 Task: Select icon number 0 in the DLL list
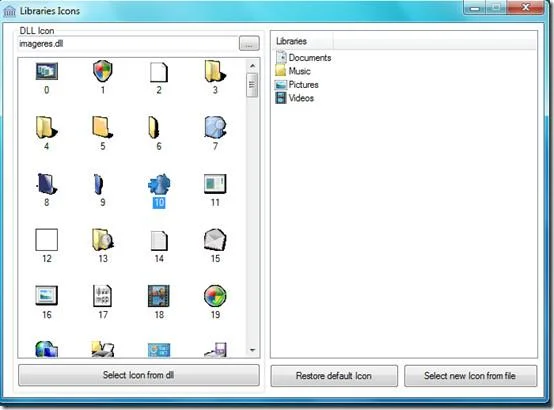click(47, 72)
